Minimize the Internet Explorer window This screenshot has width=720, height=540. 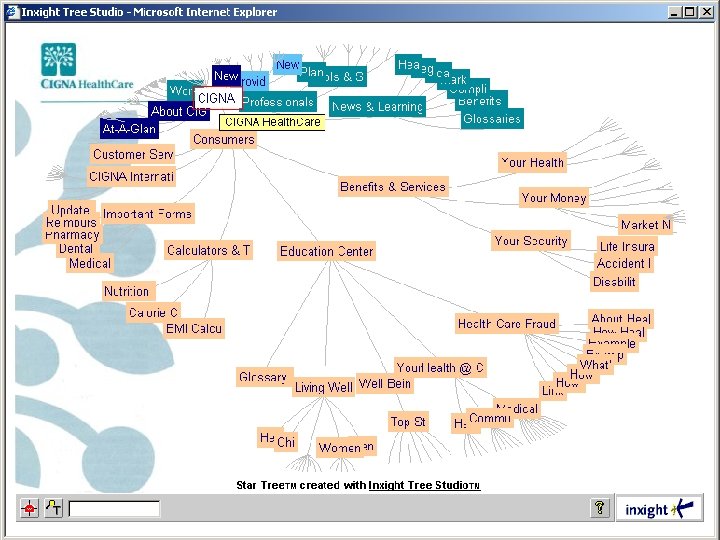tap(674, 12)
